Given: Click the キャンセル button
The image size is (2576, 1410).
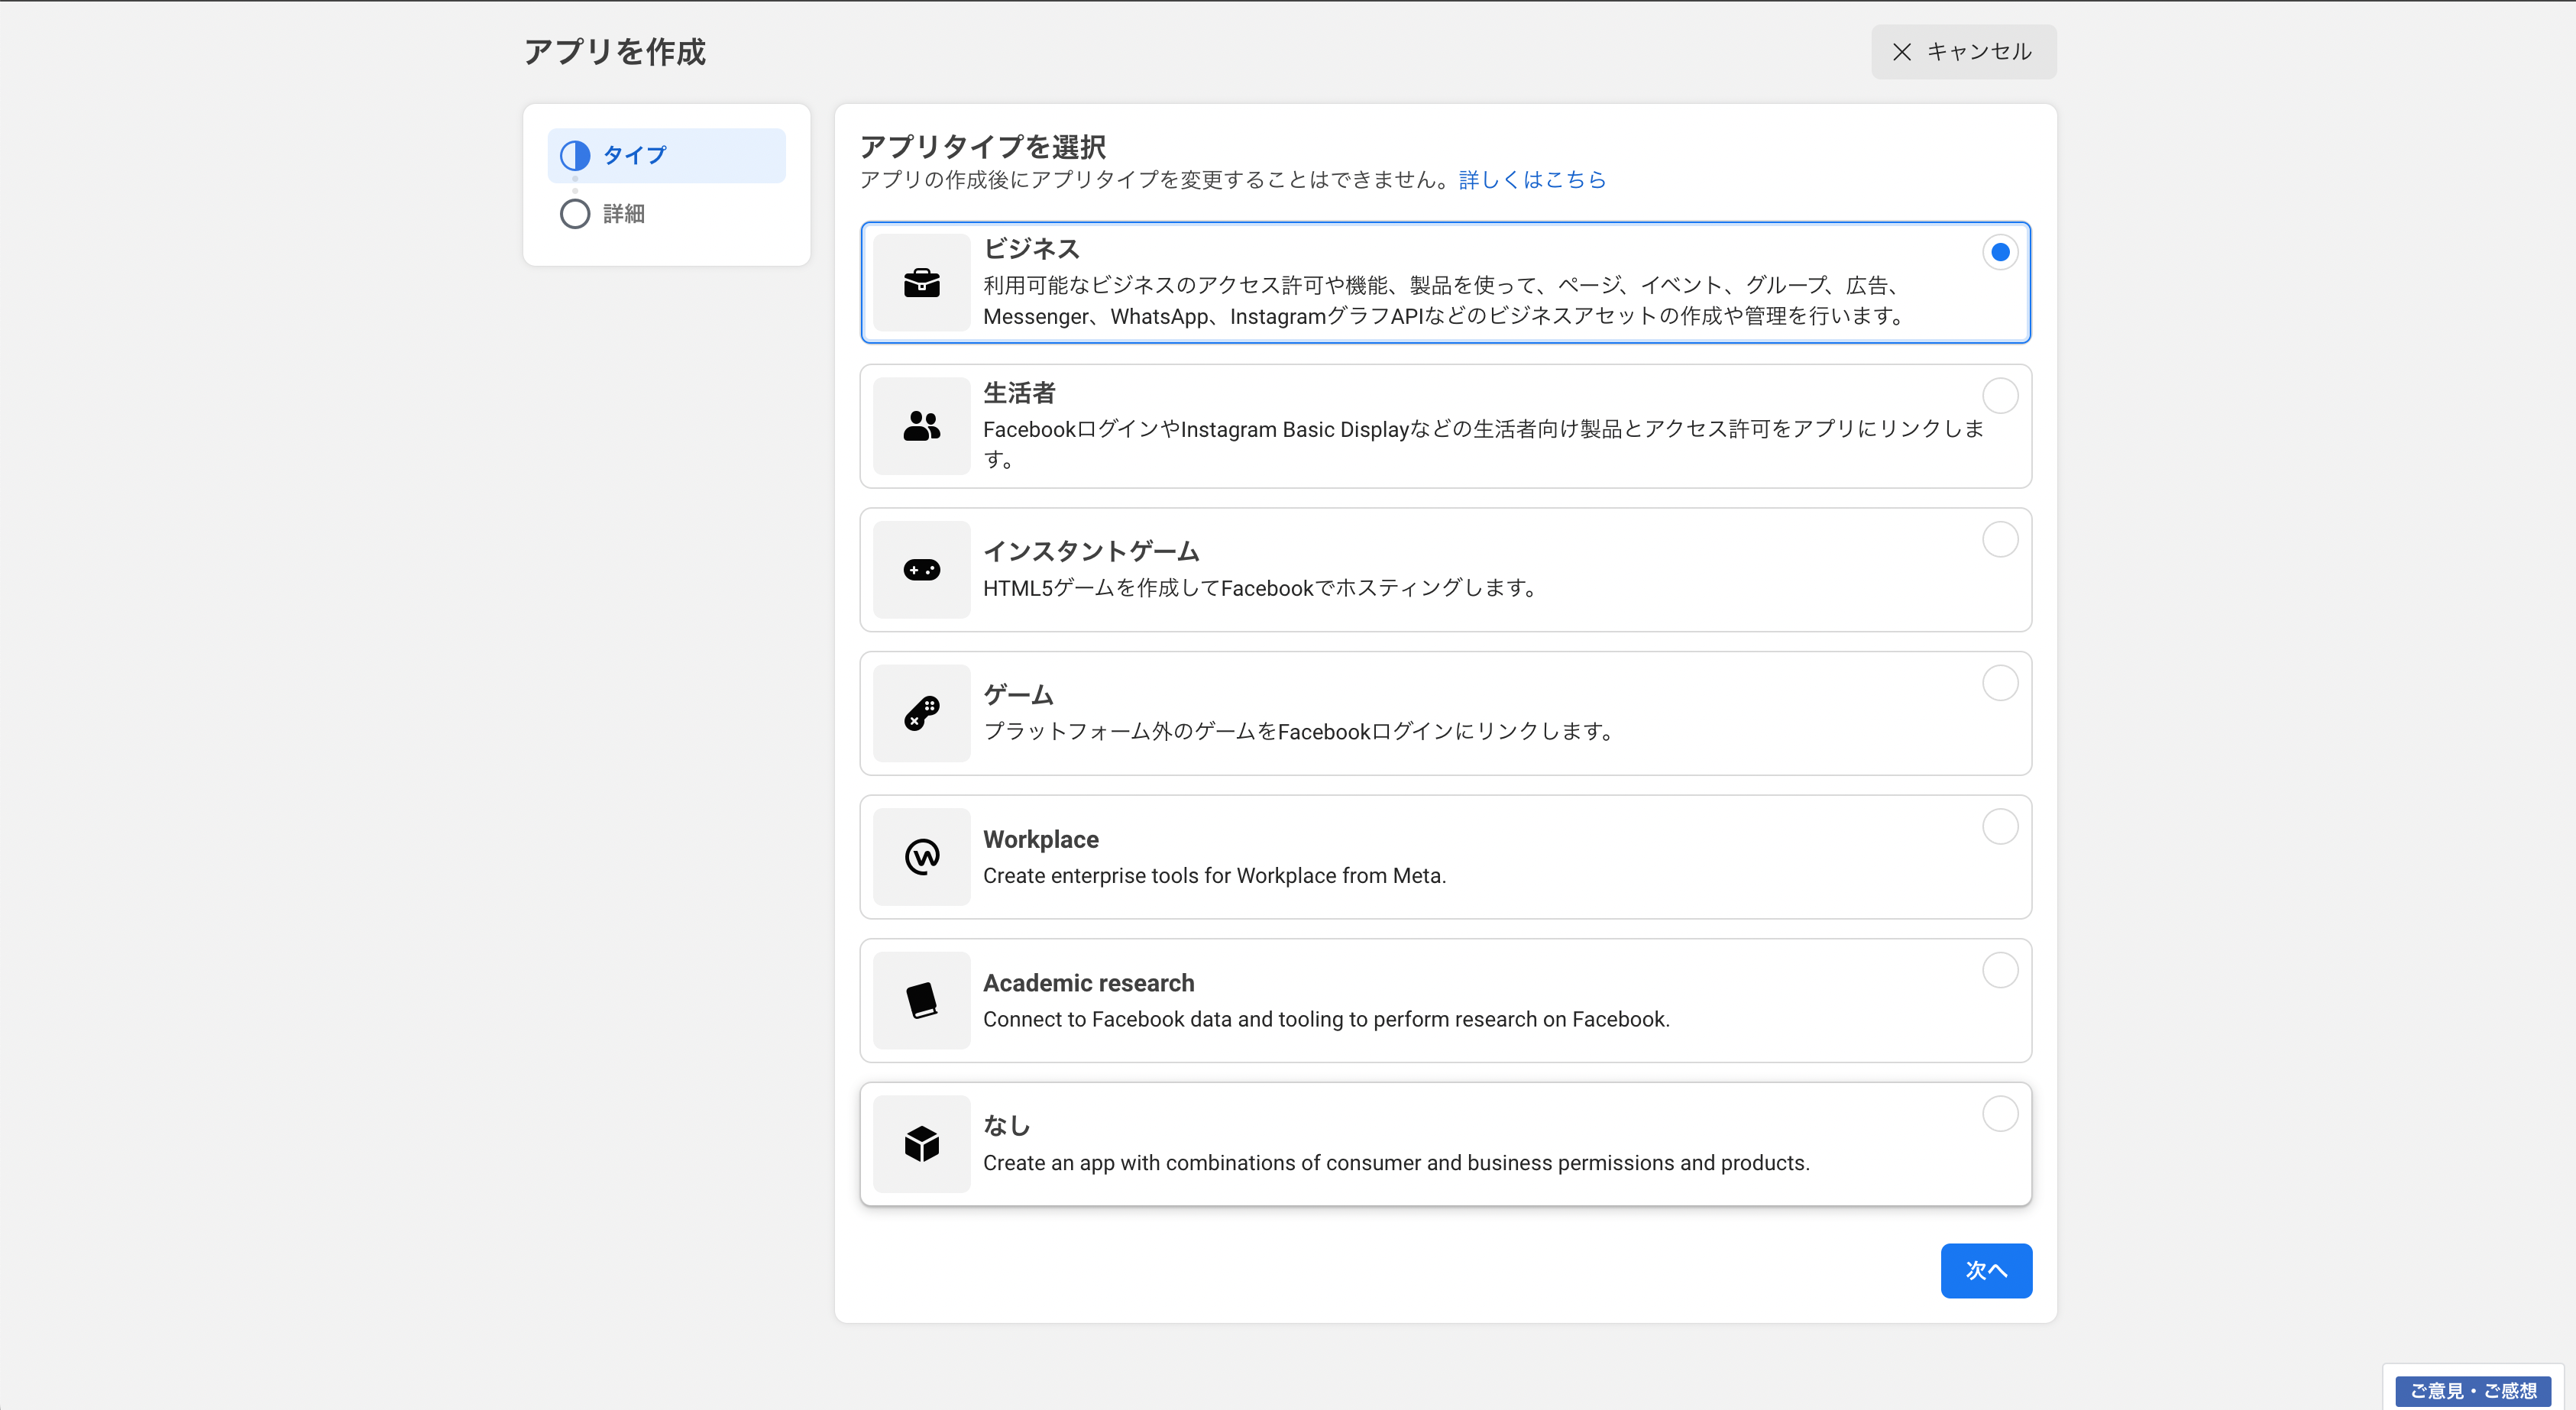Looking at the screenshot, I should [x=1962, y=51].
